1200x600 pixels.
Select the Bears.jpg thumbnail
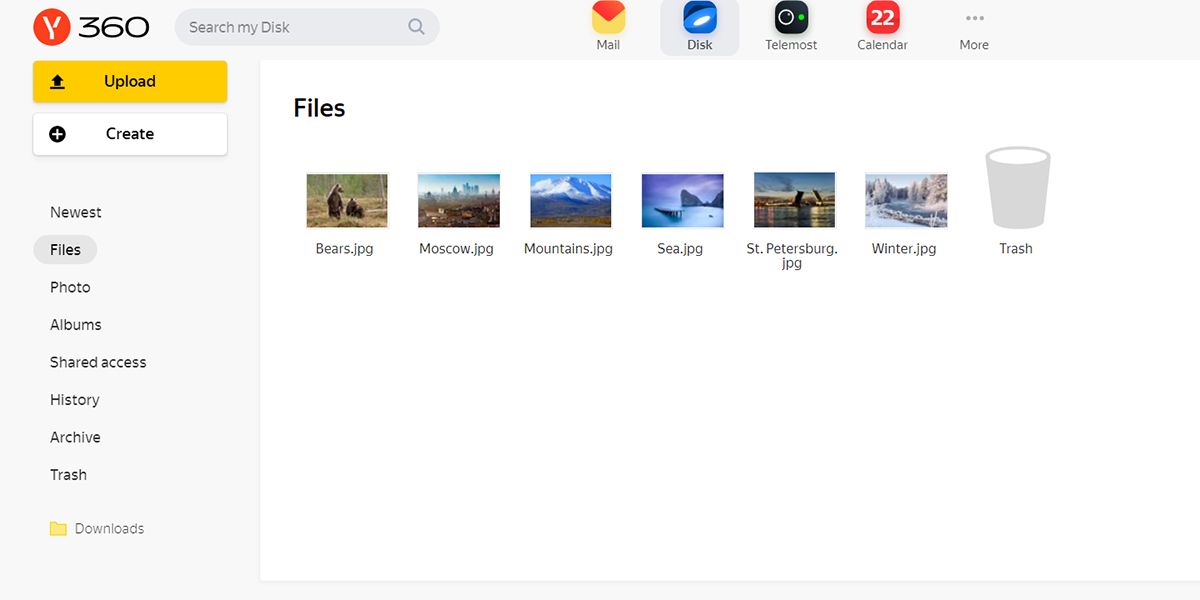tap(346, 201)
